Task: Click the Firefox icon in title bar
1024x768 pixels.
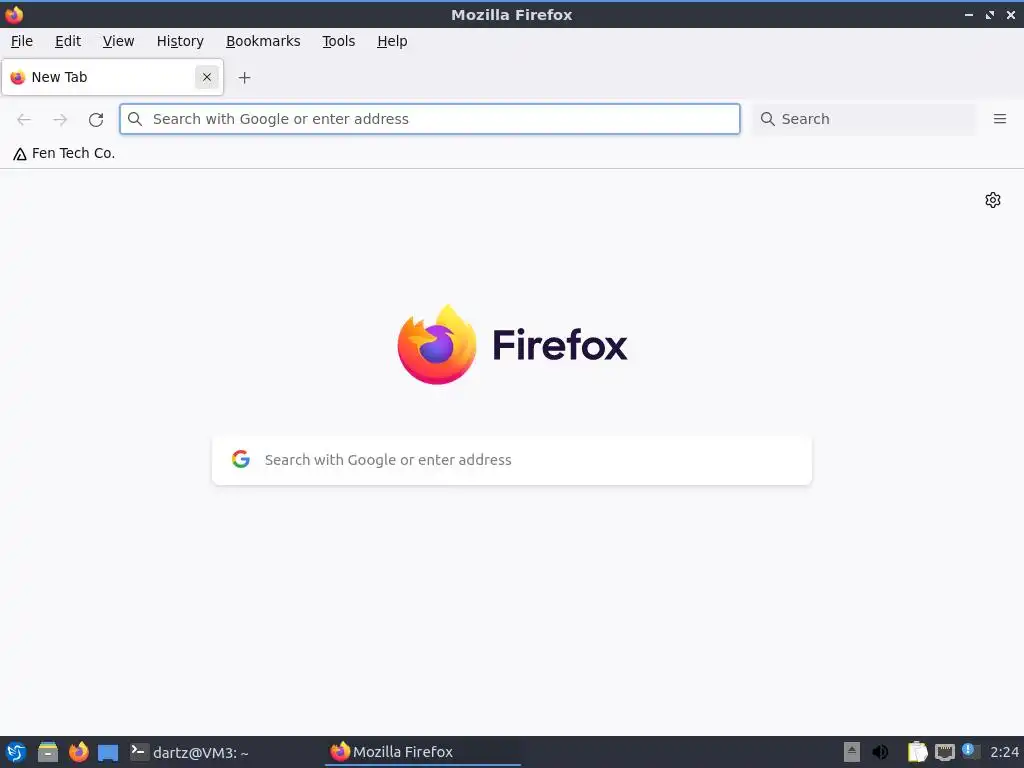Action: 14,14
